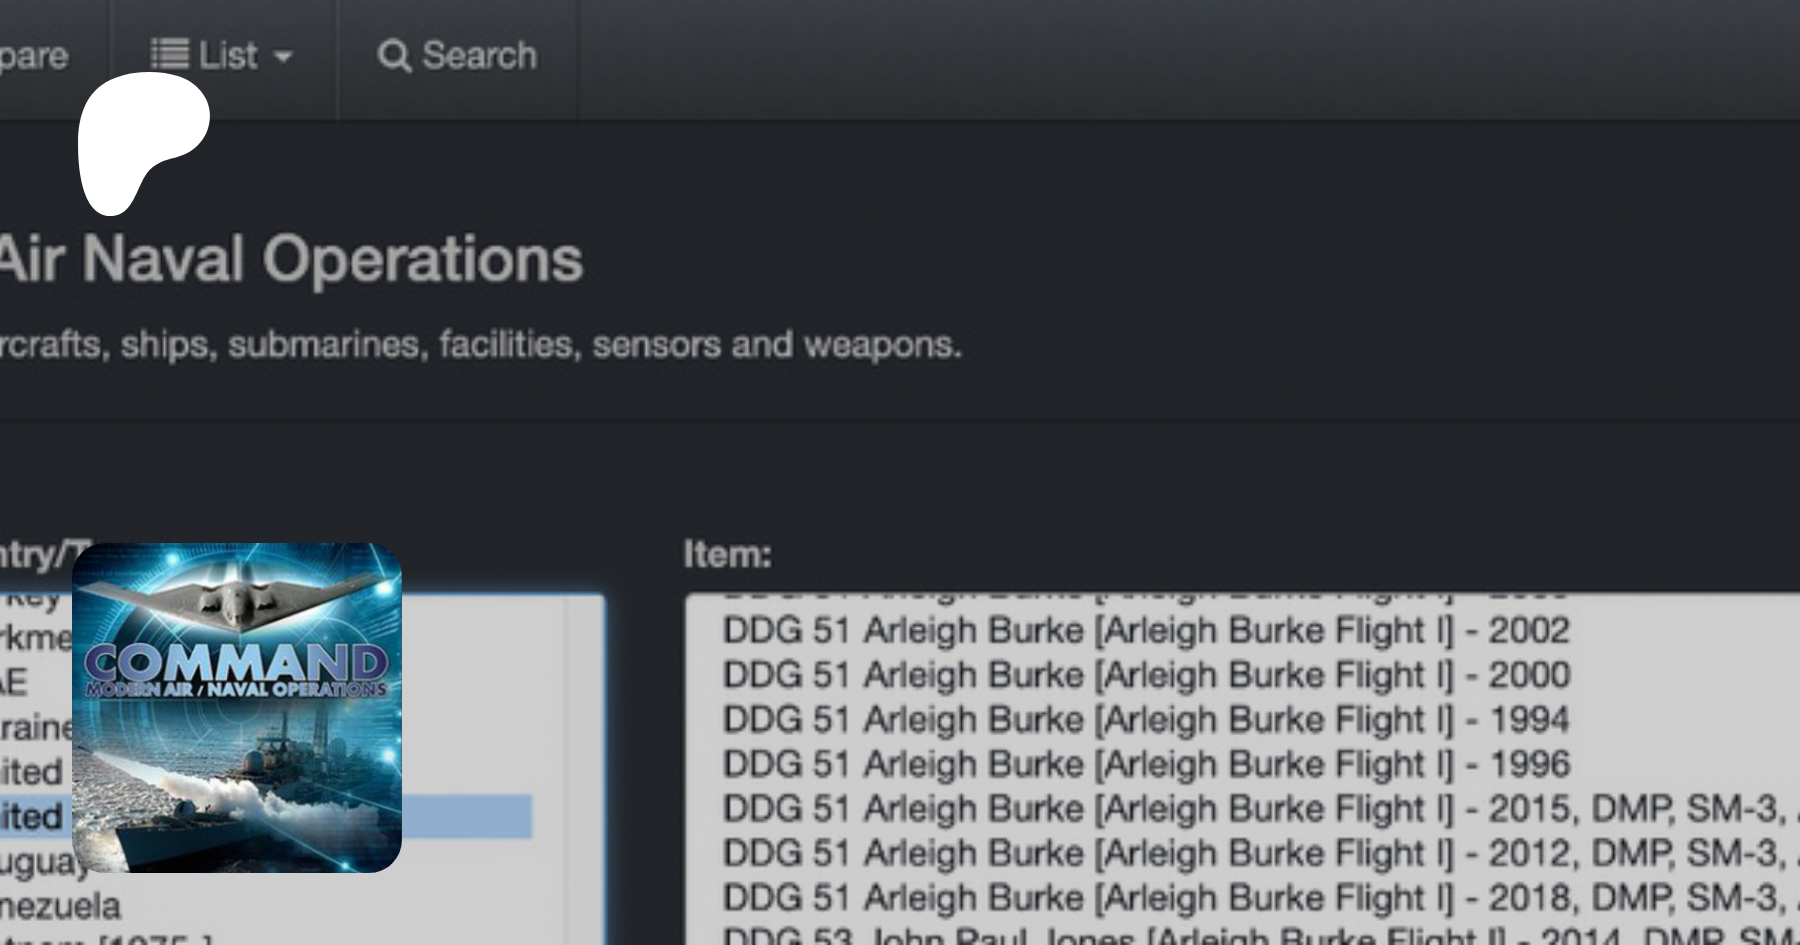Click the list icon in the navbar

point(169,54)
